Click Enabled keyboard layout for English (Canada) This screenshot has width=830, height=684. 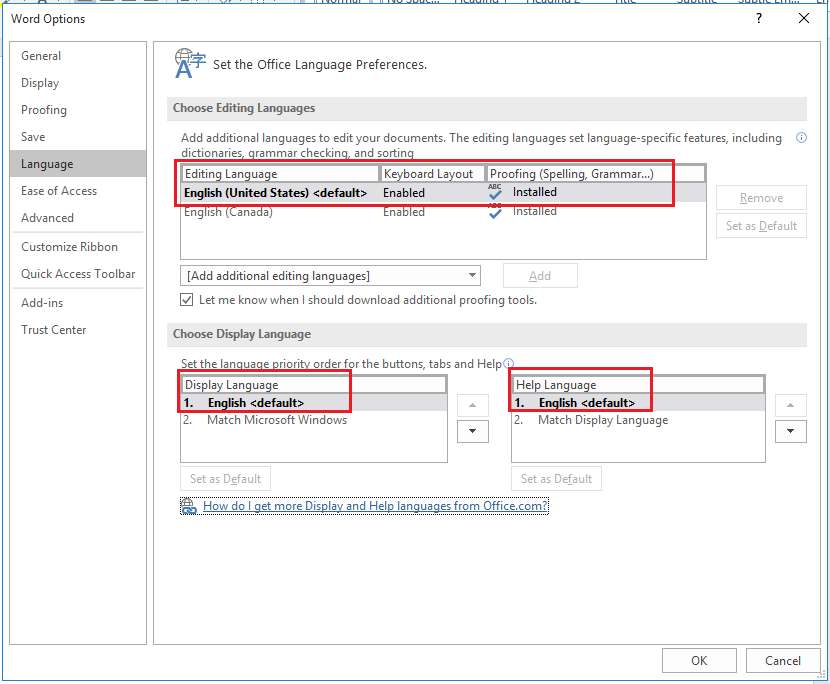[404, 212]
